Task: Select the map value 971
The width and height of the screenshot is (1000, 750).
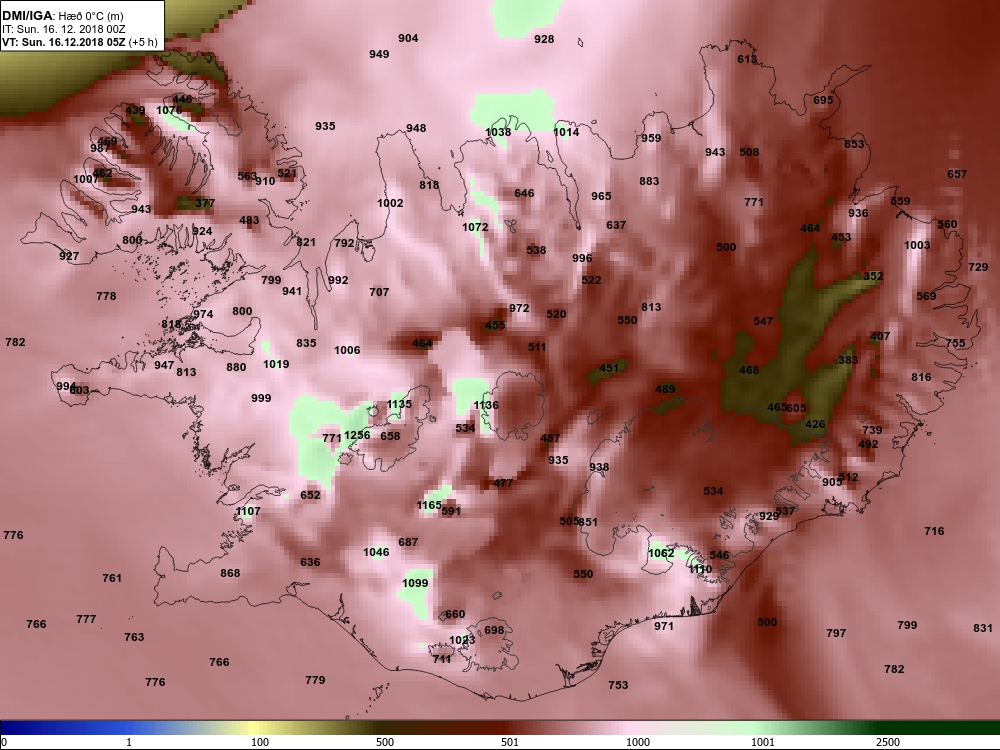Action: (x=664, y=626)
